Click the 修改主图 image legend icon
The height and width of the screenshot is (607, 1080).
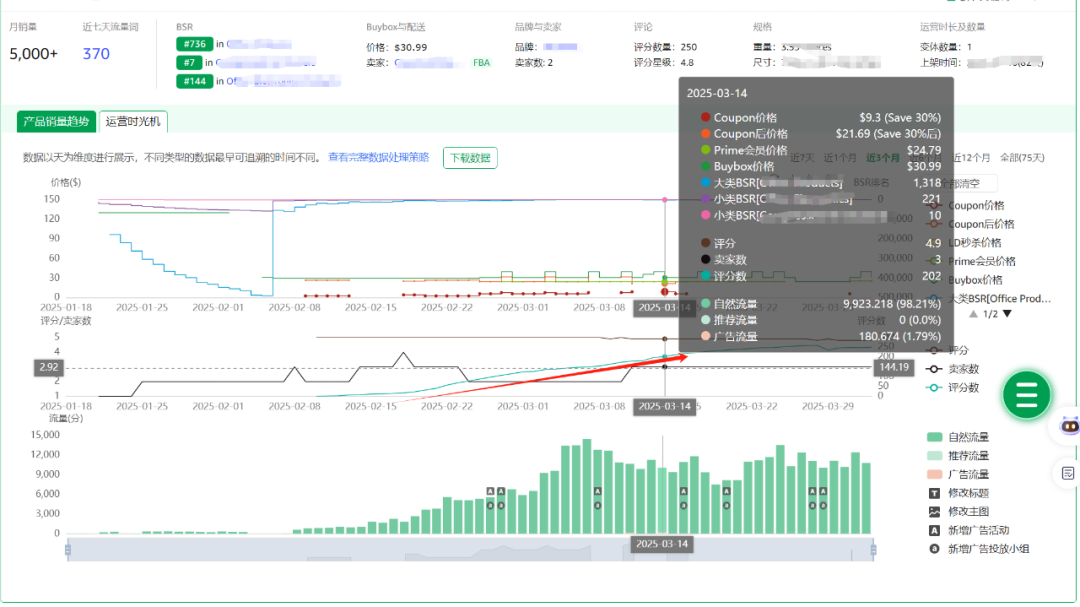(933, 511)
